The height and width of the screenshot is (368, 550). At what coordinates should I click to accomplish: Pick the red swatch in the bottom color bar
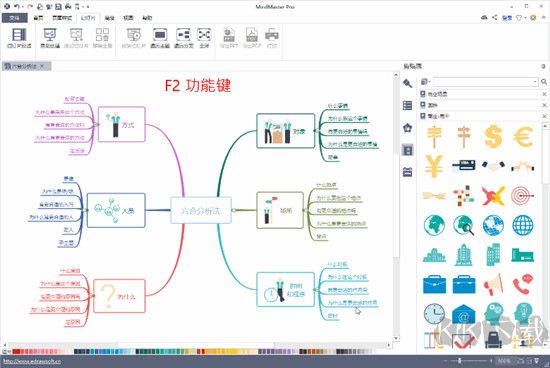click(16, 351)
